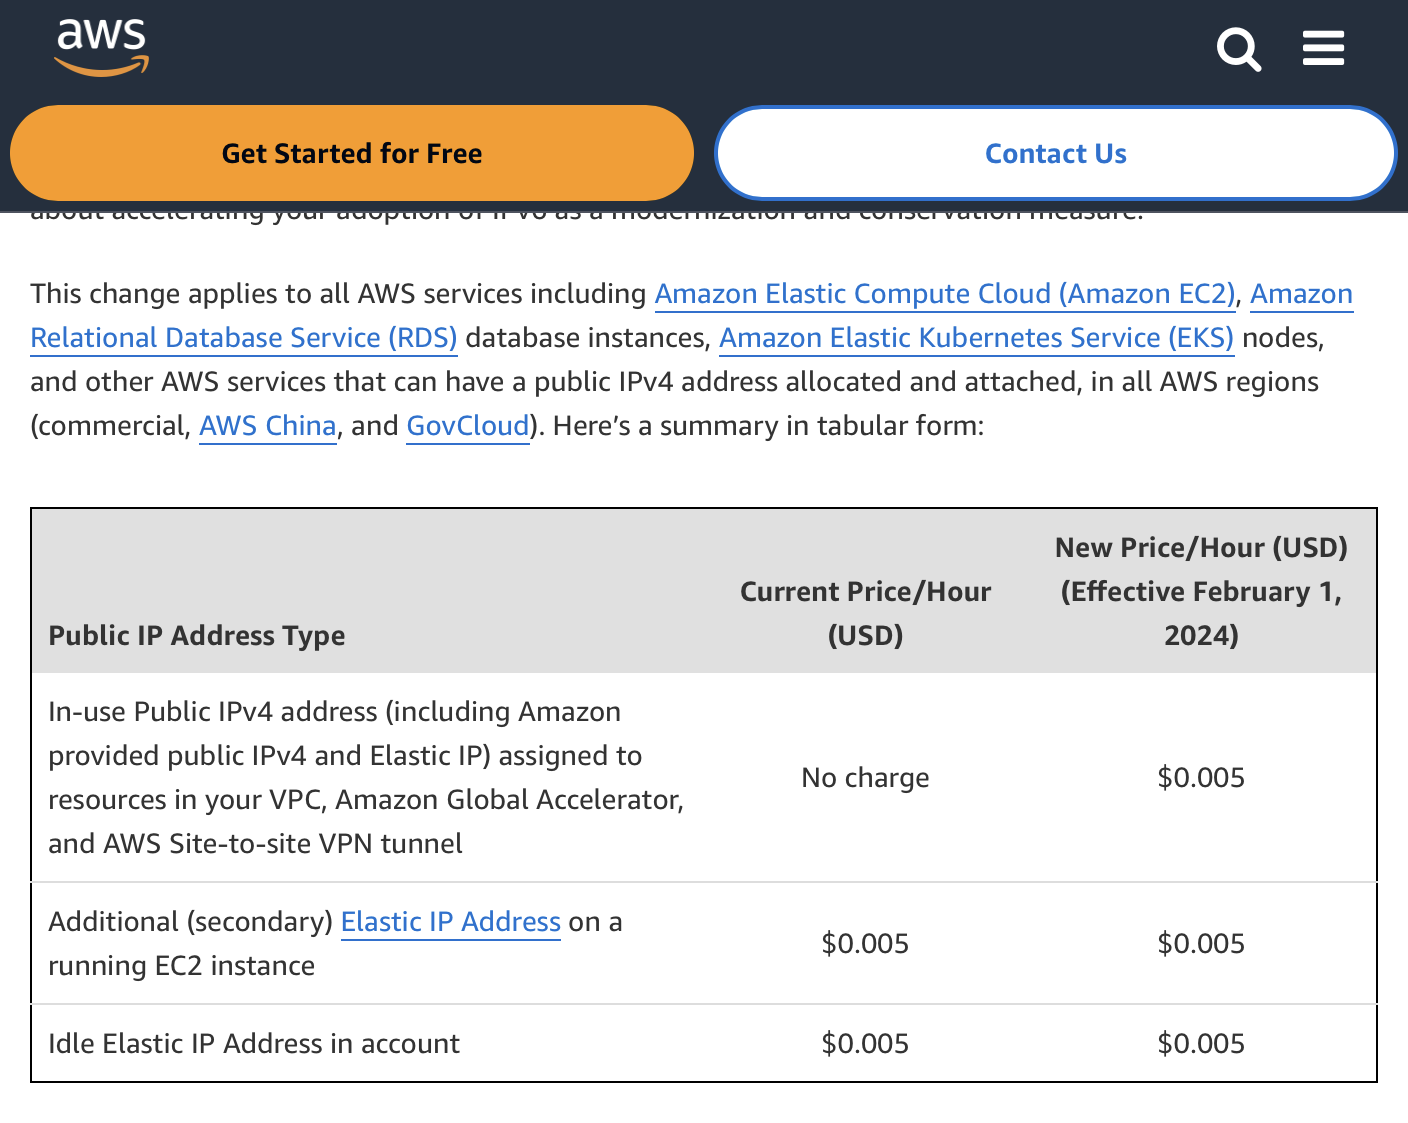Click the Get Started for Free button
Screen dimensions: 1408x1123
pyautogui.click(x=352, y=153)
